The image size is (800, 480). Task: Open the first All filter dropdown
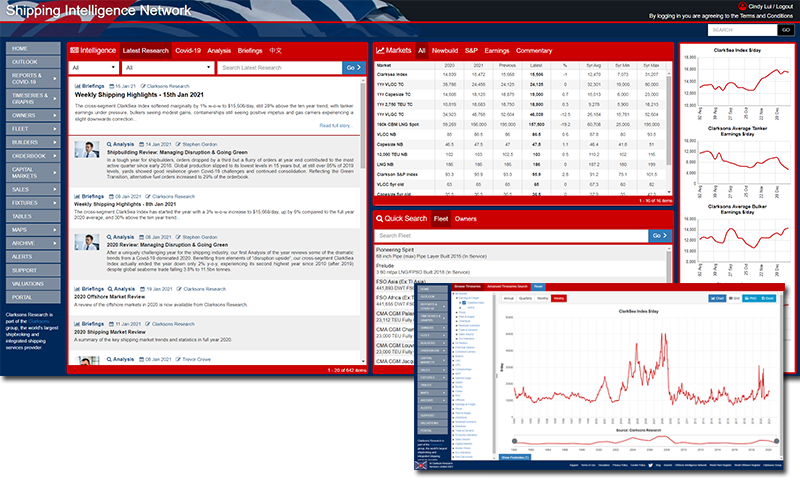94,67
